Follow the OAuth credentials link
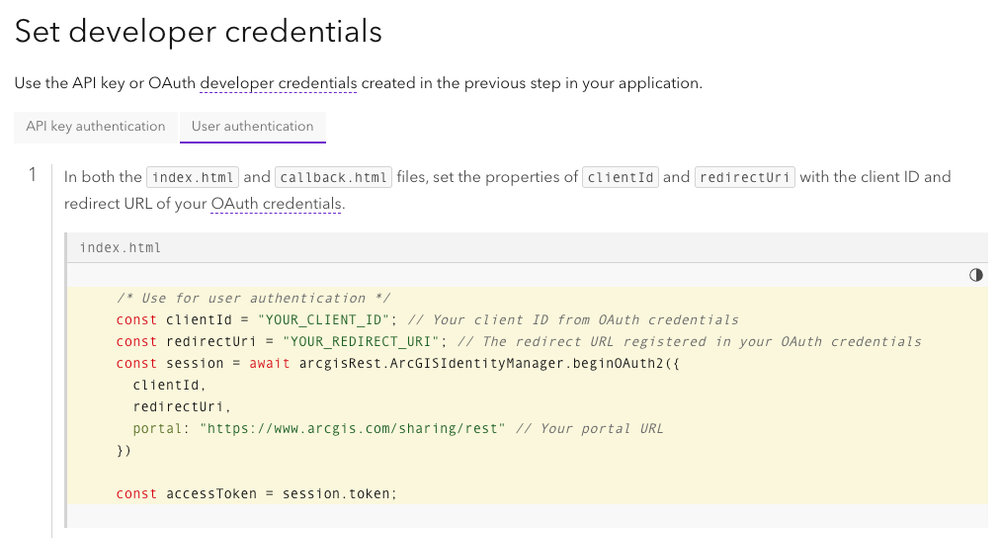999x538 pixels. [x=276, y=204]
